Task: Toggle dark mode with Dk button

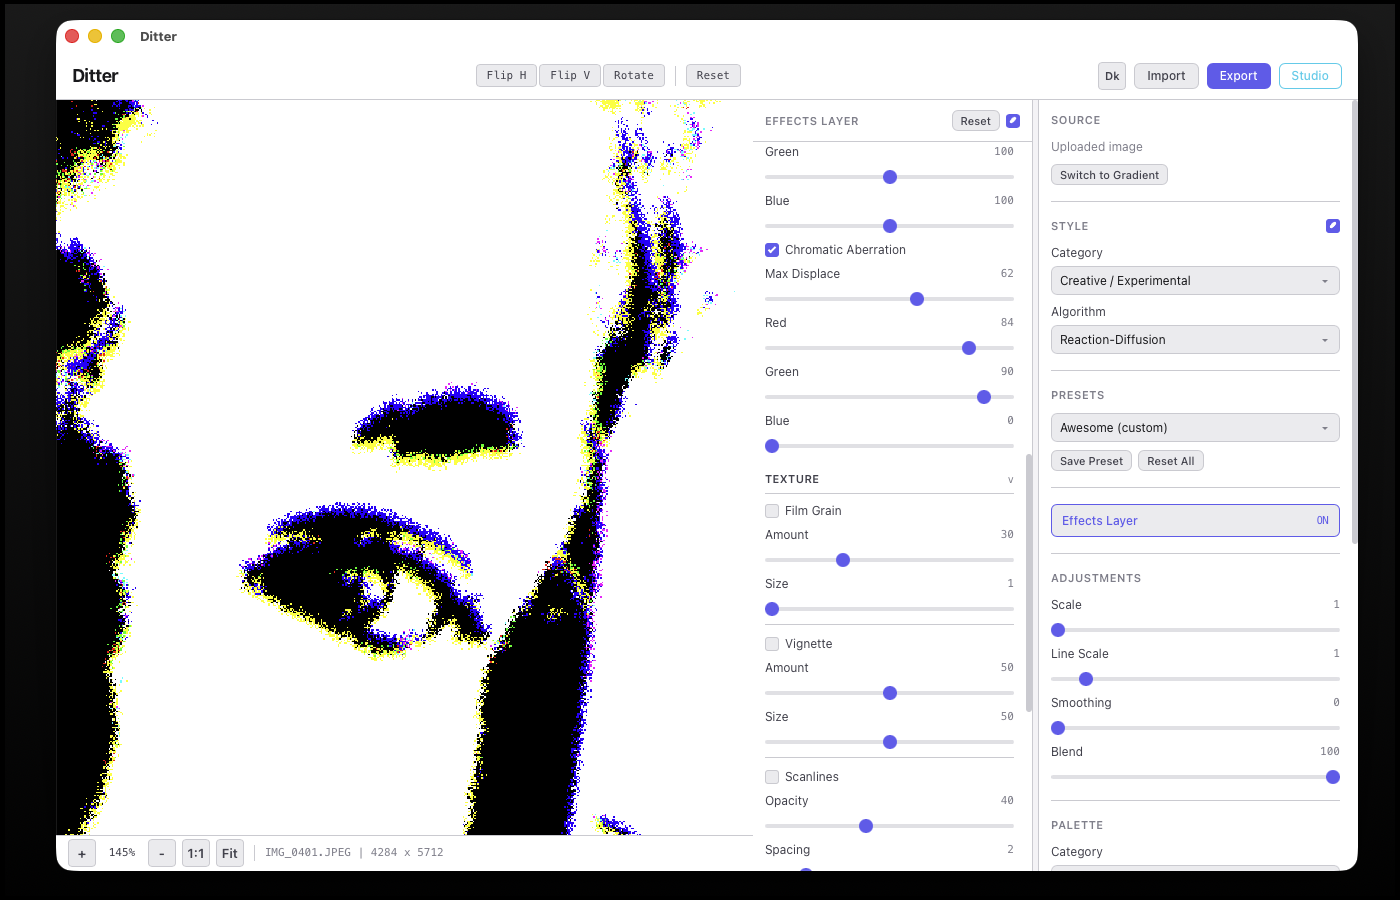Action: [x=1112, y=76]
